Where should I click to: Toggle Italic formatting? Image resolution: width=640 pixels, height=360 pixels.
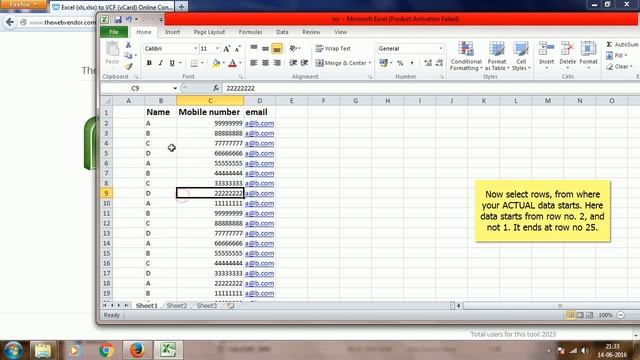pos(160,63)
